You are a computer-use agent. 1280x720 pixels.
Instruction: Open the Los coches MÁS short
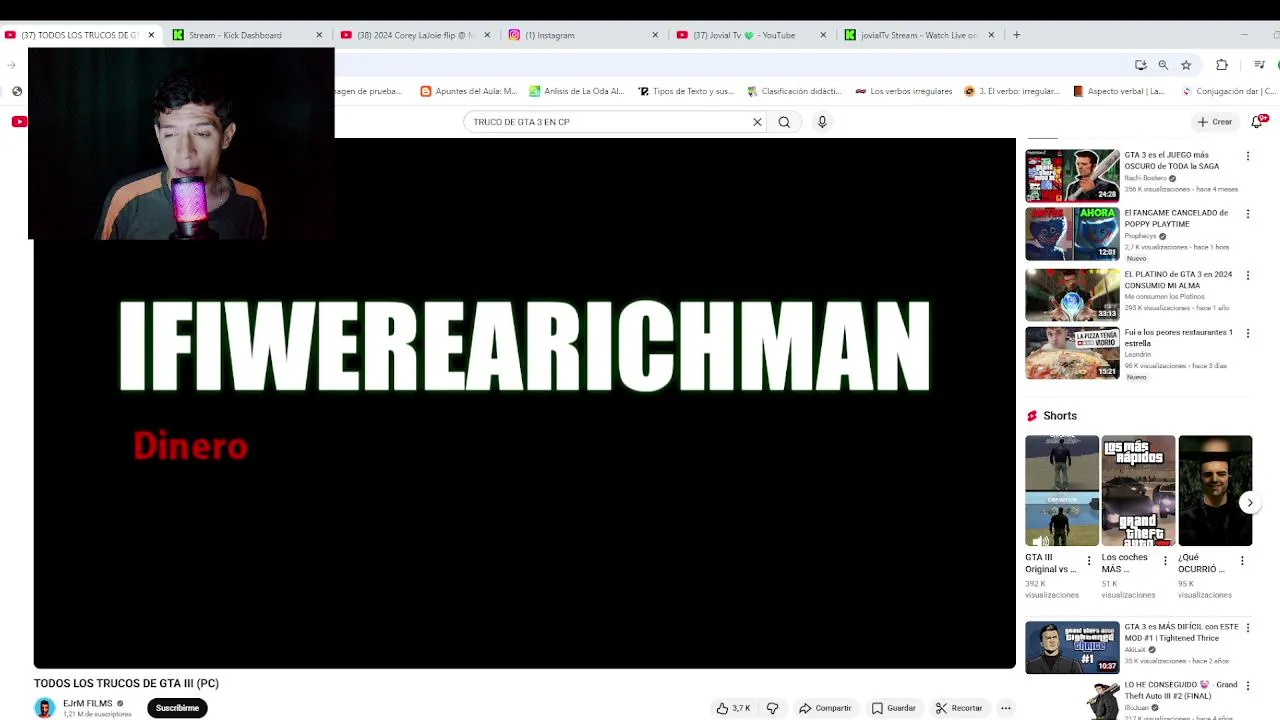pos(1138,490)
